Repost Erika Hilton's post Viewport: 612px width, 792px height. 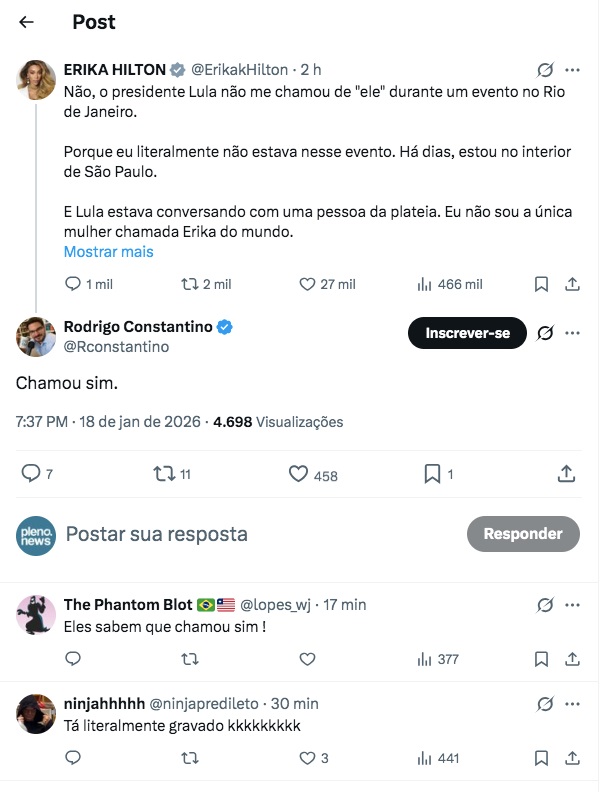(x=189, y=284)
